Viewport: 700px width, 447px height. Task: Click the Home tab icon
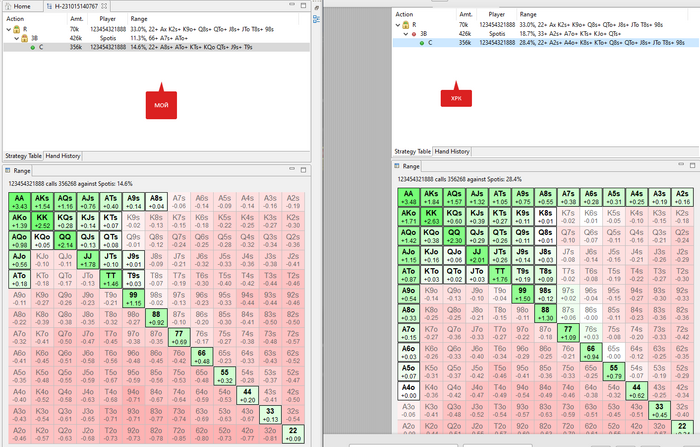pos(8,6)
